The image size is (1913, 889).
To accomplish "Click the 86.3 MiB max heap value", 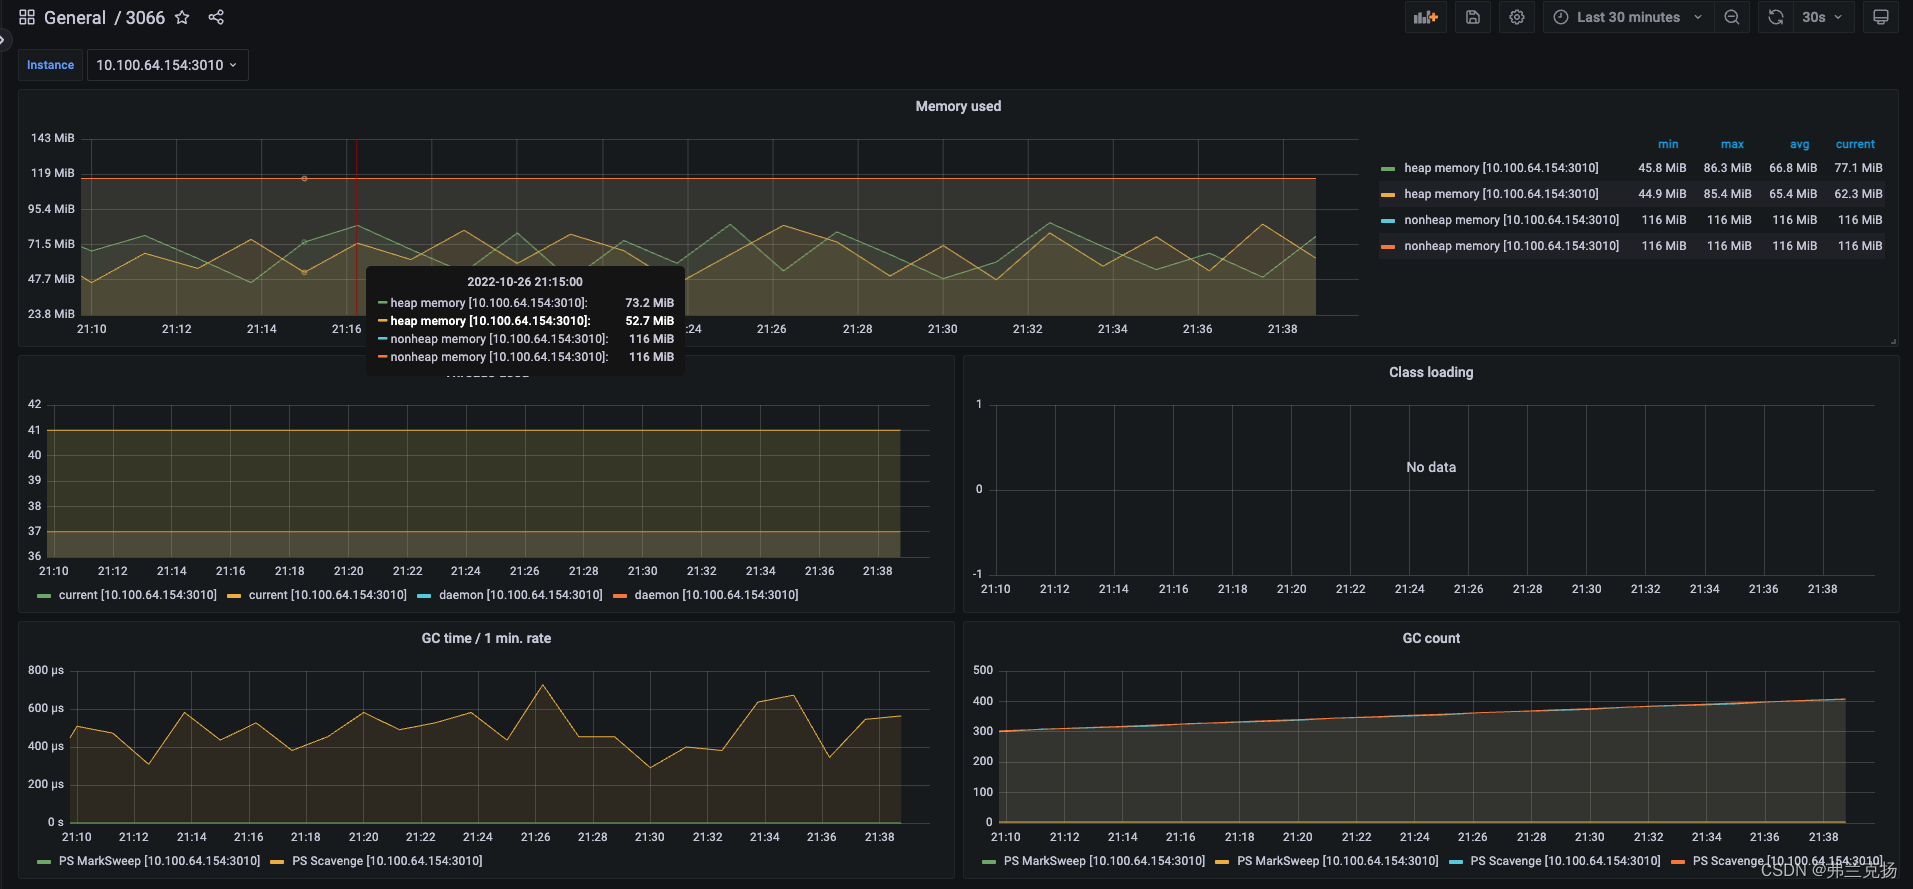I will pos(1727,168).
